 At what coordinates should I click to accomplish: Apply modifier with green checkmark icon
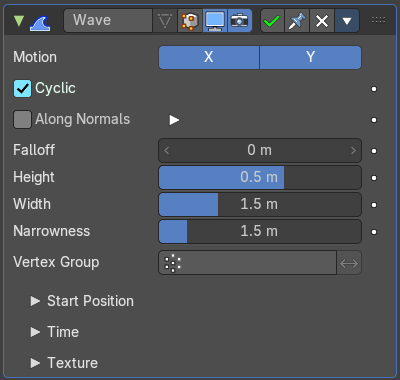tap(272, 21)
